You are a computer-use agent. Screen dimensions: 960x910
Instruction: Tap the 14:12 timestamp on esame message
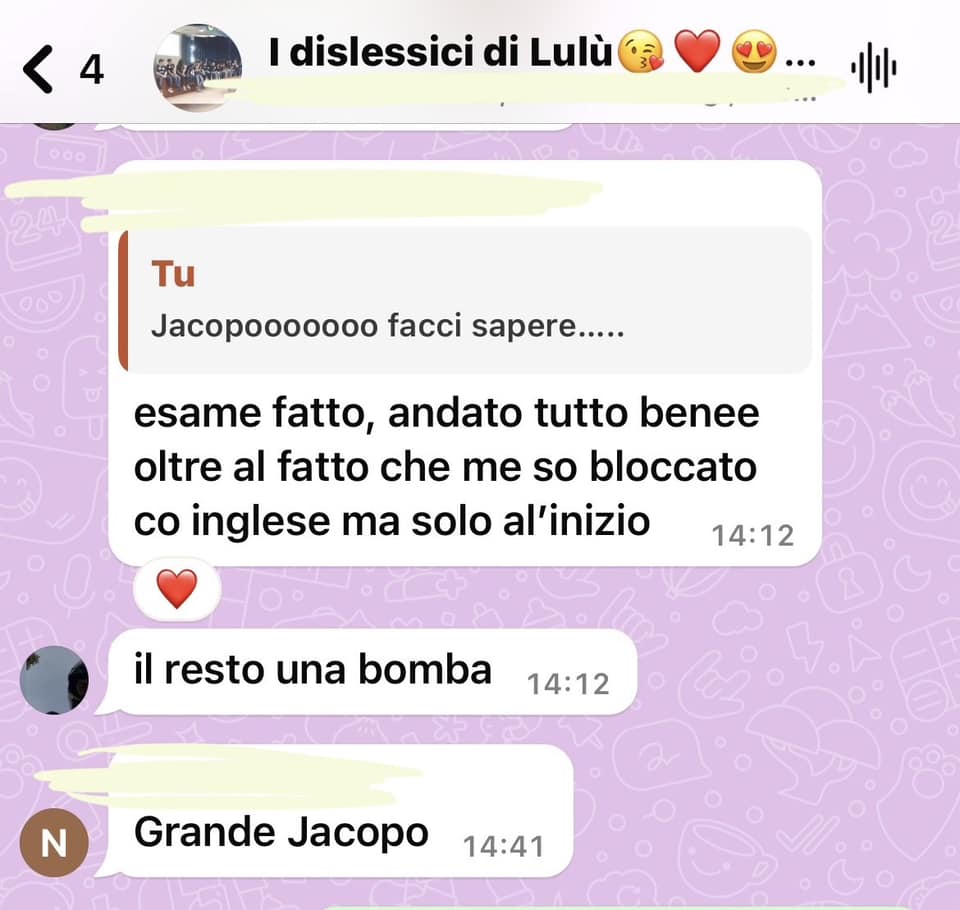tap(753, 535)
